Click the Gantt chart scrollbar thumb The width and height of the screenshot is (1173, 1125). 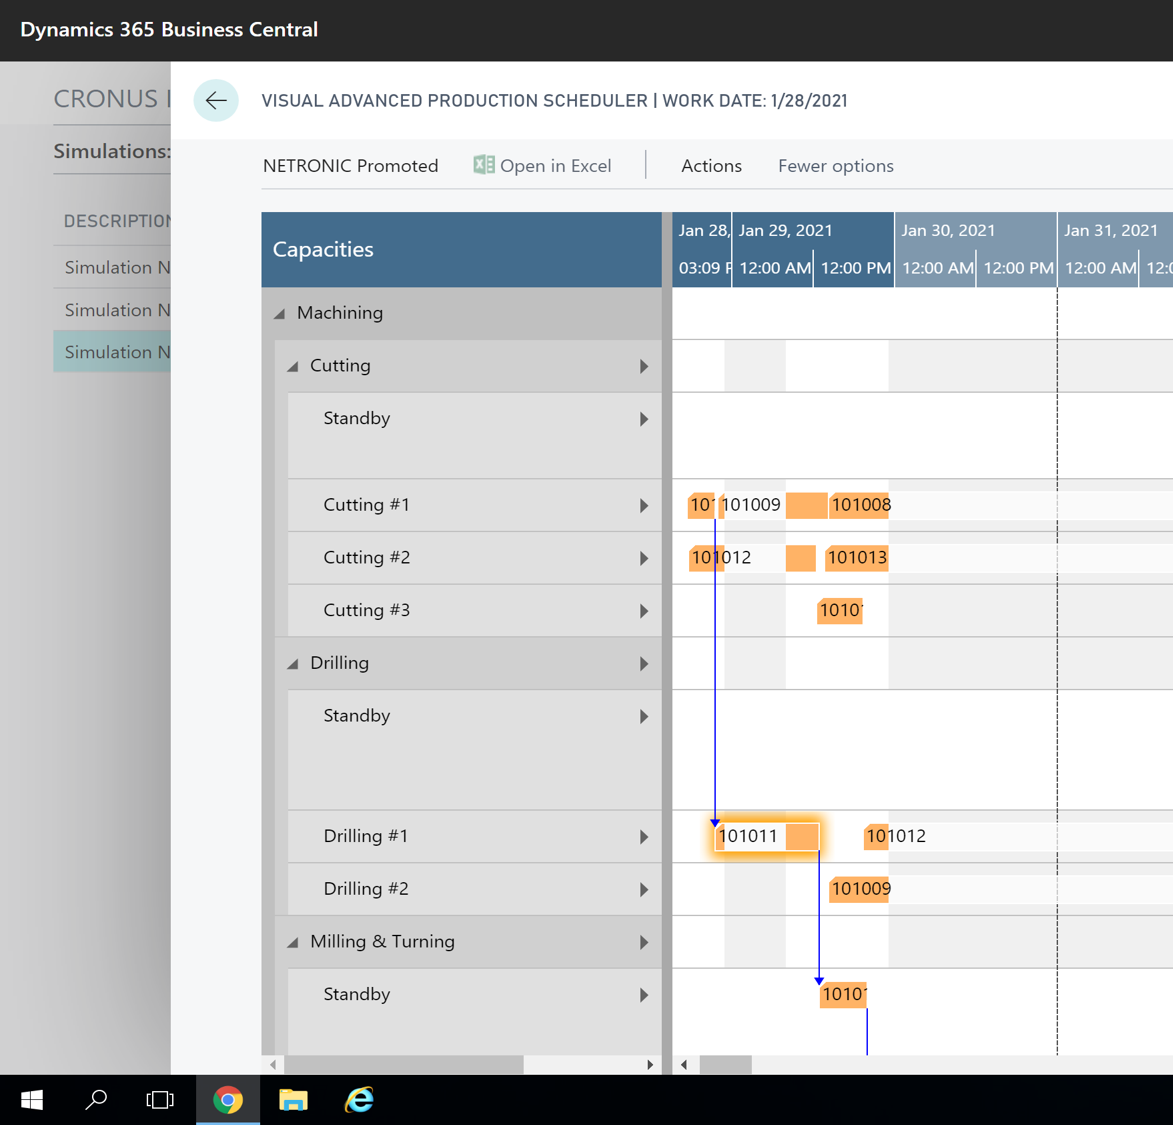[726, 1064]
